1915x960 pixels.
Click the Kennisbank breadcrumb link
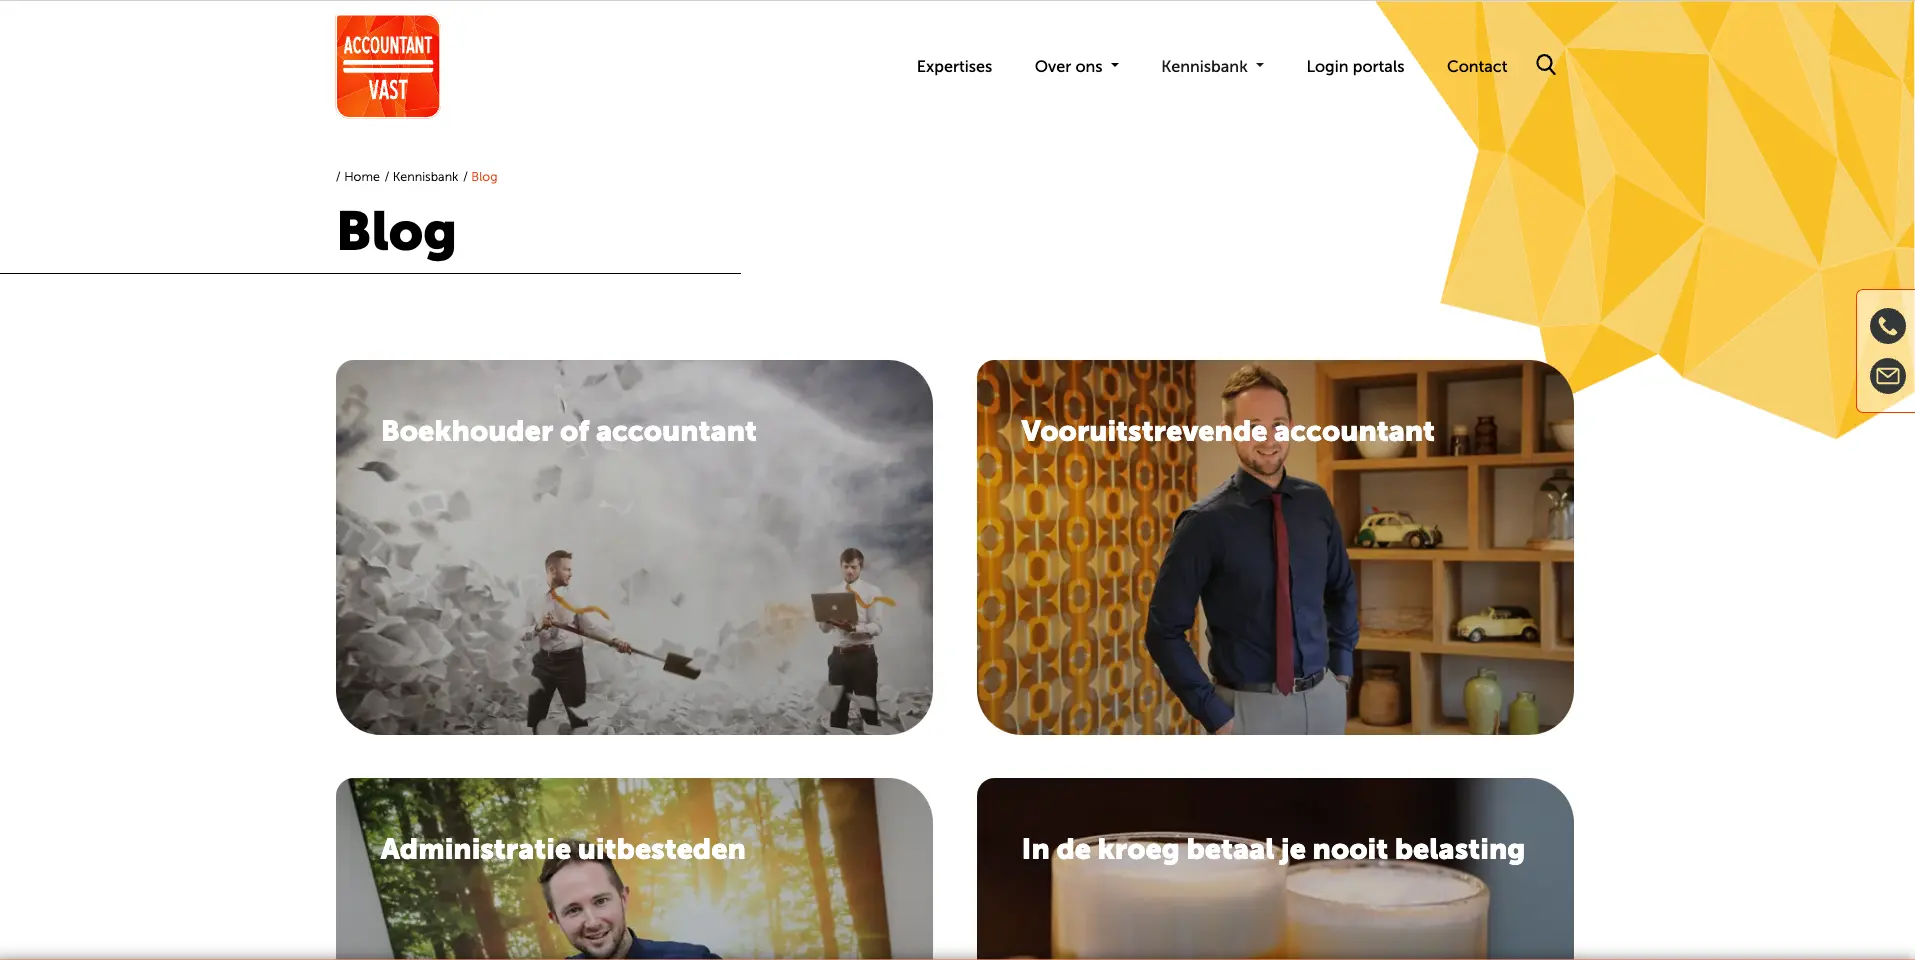[425, 177]
